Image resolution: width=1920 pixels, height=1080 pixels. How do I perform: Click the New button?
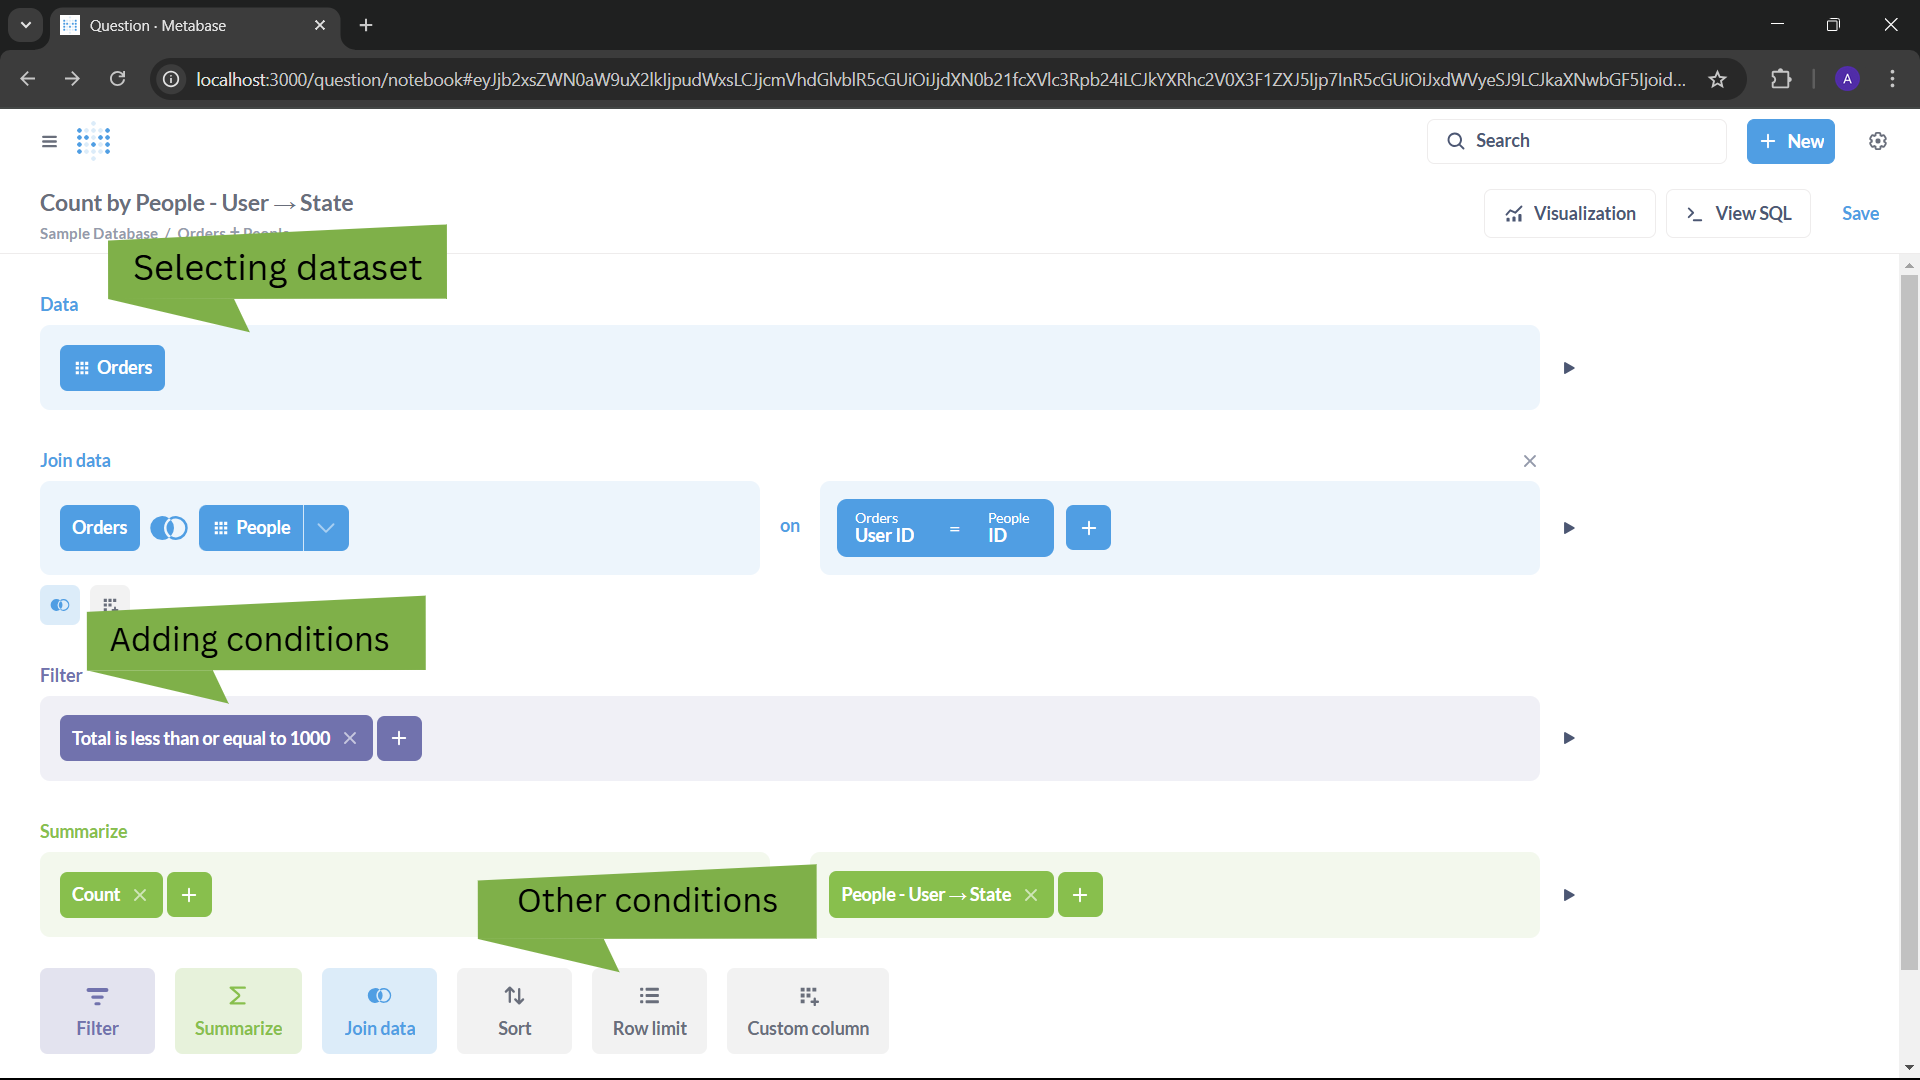pyautogui.click(x=1790, y=141)
